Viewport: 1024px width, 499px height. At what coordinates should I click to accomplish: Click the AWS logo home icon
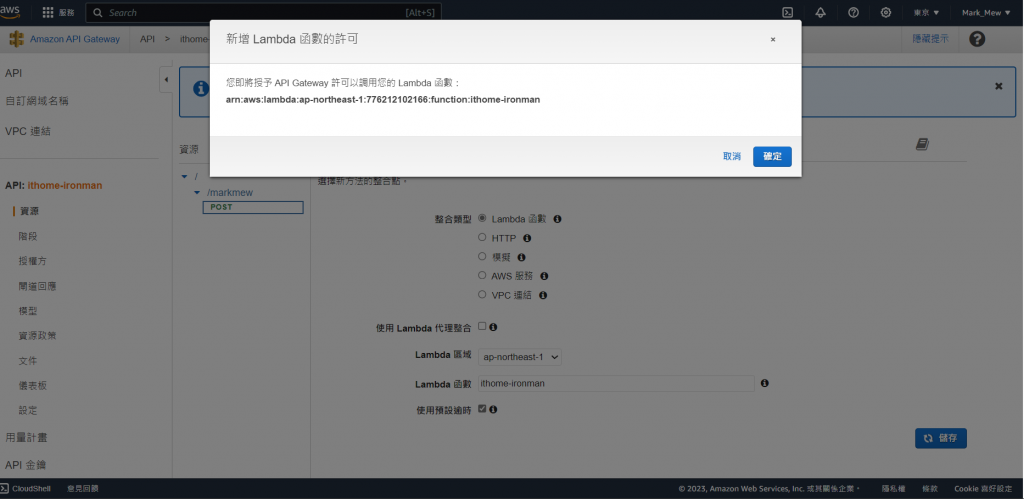click(x=10, y=11)
